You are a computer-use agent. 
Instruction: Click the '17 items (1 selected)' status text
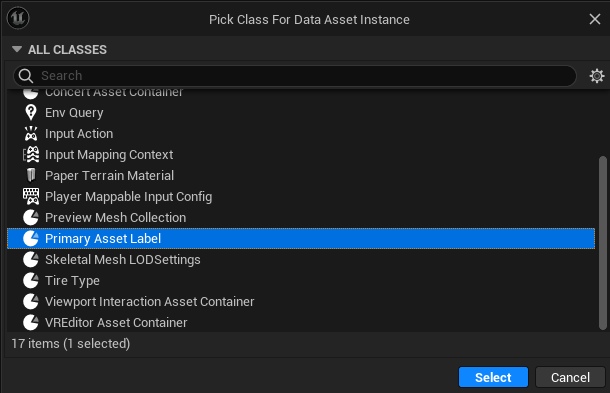(71, 344)
